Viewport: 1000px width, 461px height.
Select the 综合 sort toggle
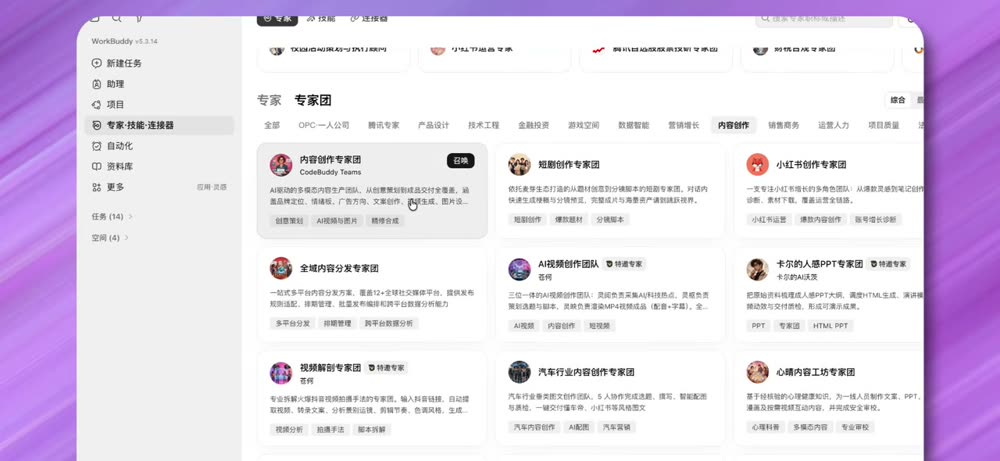[x=898, y=100]
